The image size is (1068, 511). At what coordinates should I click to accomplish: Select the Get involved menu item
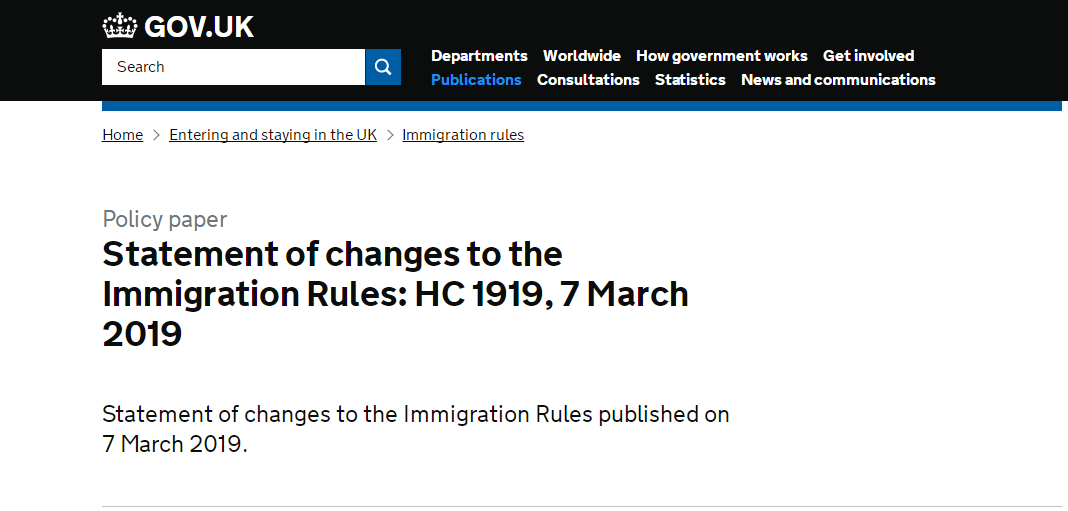(868, 56)
